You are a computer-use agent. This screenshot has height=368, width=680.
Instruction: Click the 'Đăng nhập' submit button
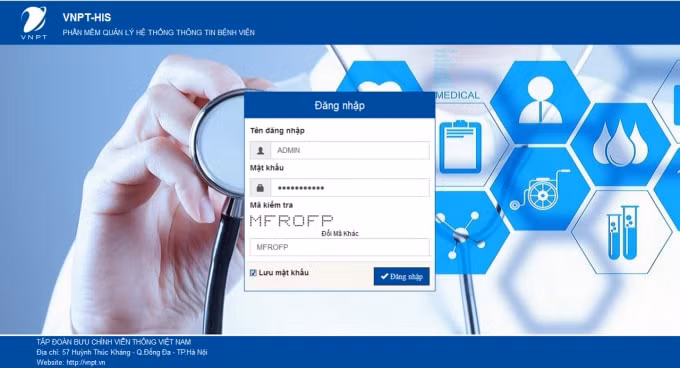point(402,277)
